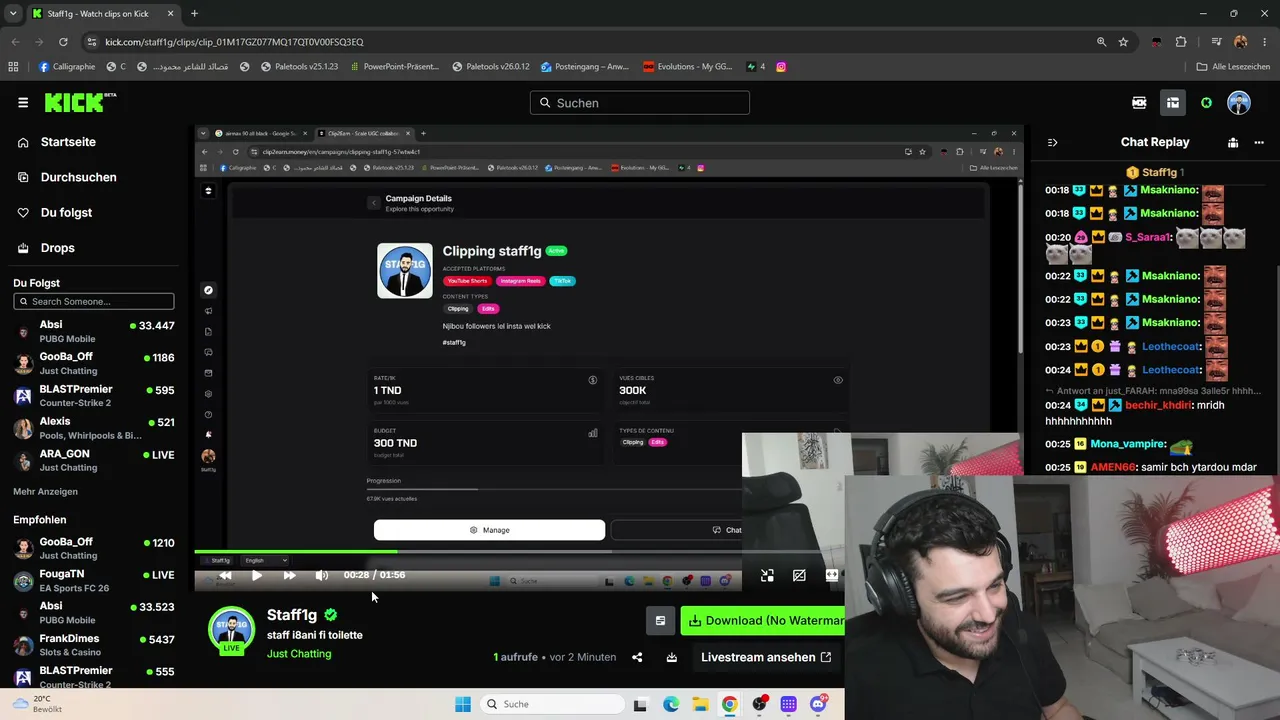The image size is (1280, 720).
Task: Open the Paletools v25.1.23 bookmark
Action: [x=299, y=67]
